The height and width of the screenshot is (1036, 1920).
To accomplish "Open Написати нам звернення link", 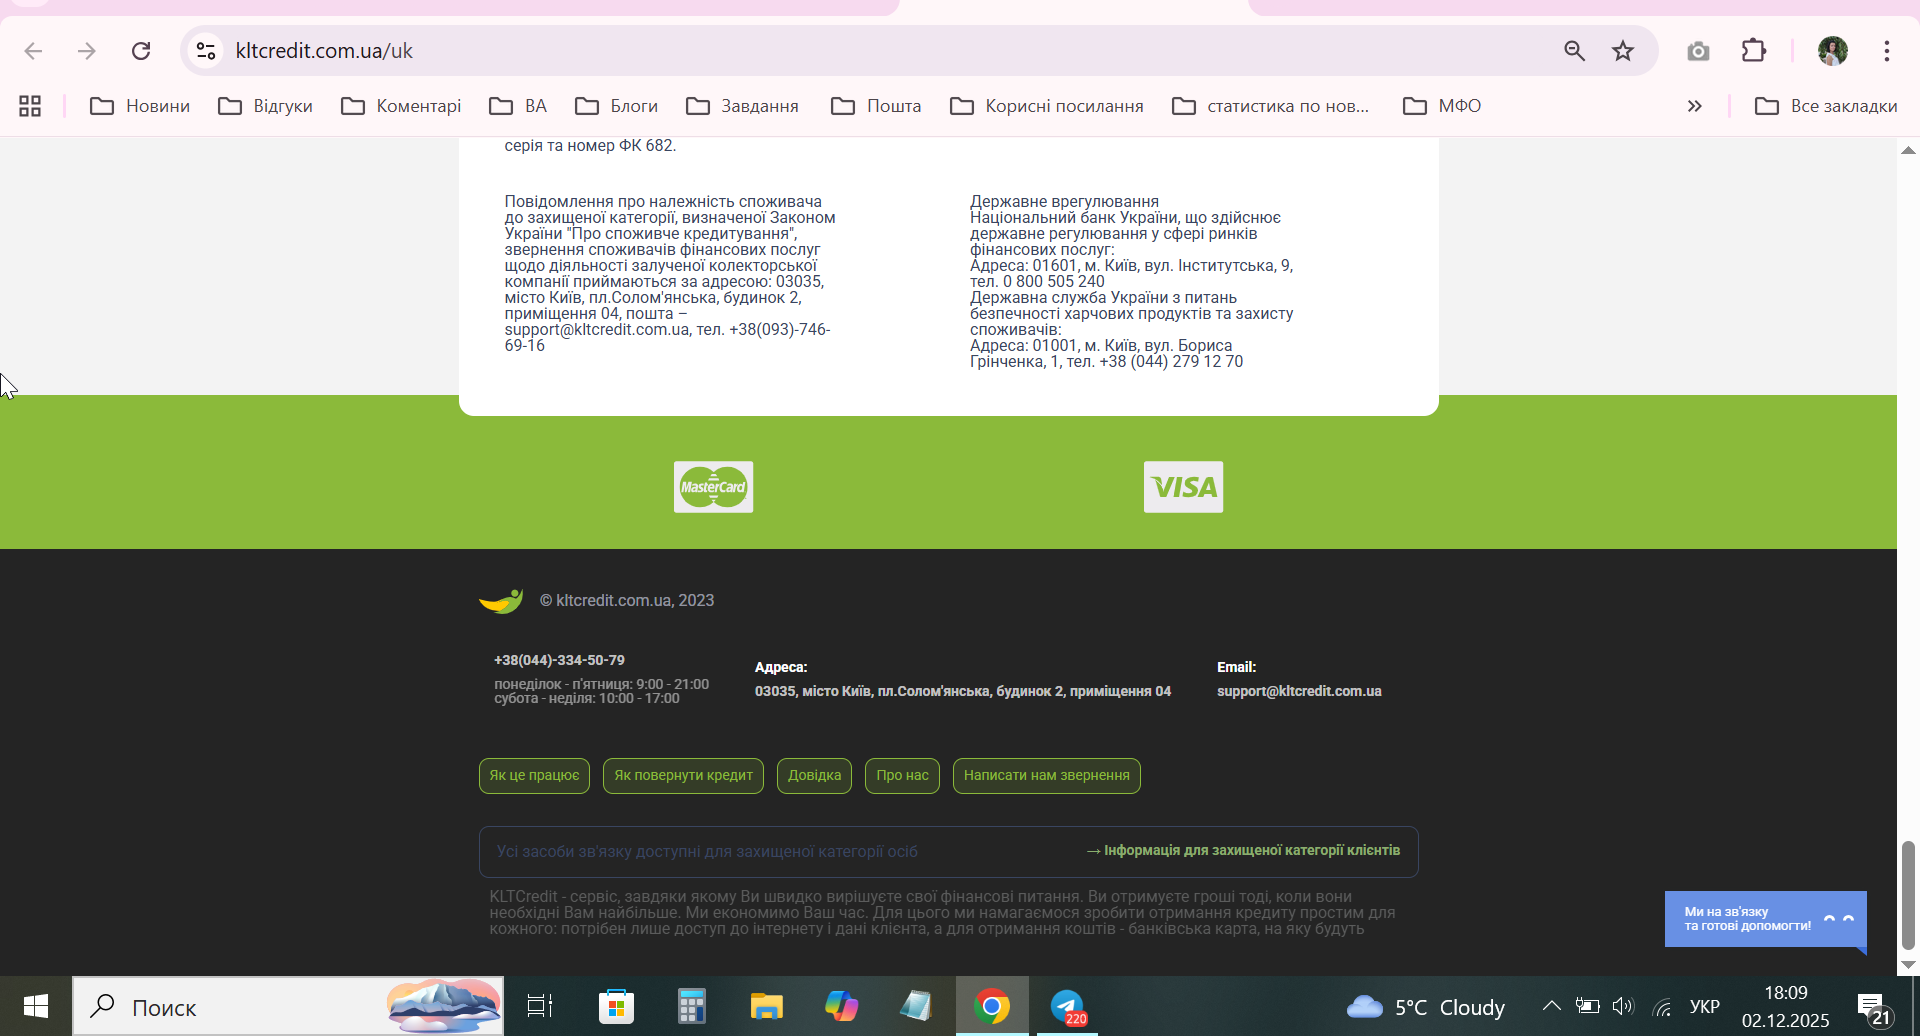I will tap(1046, 776).
